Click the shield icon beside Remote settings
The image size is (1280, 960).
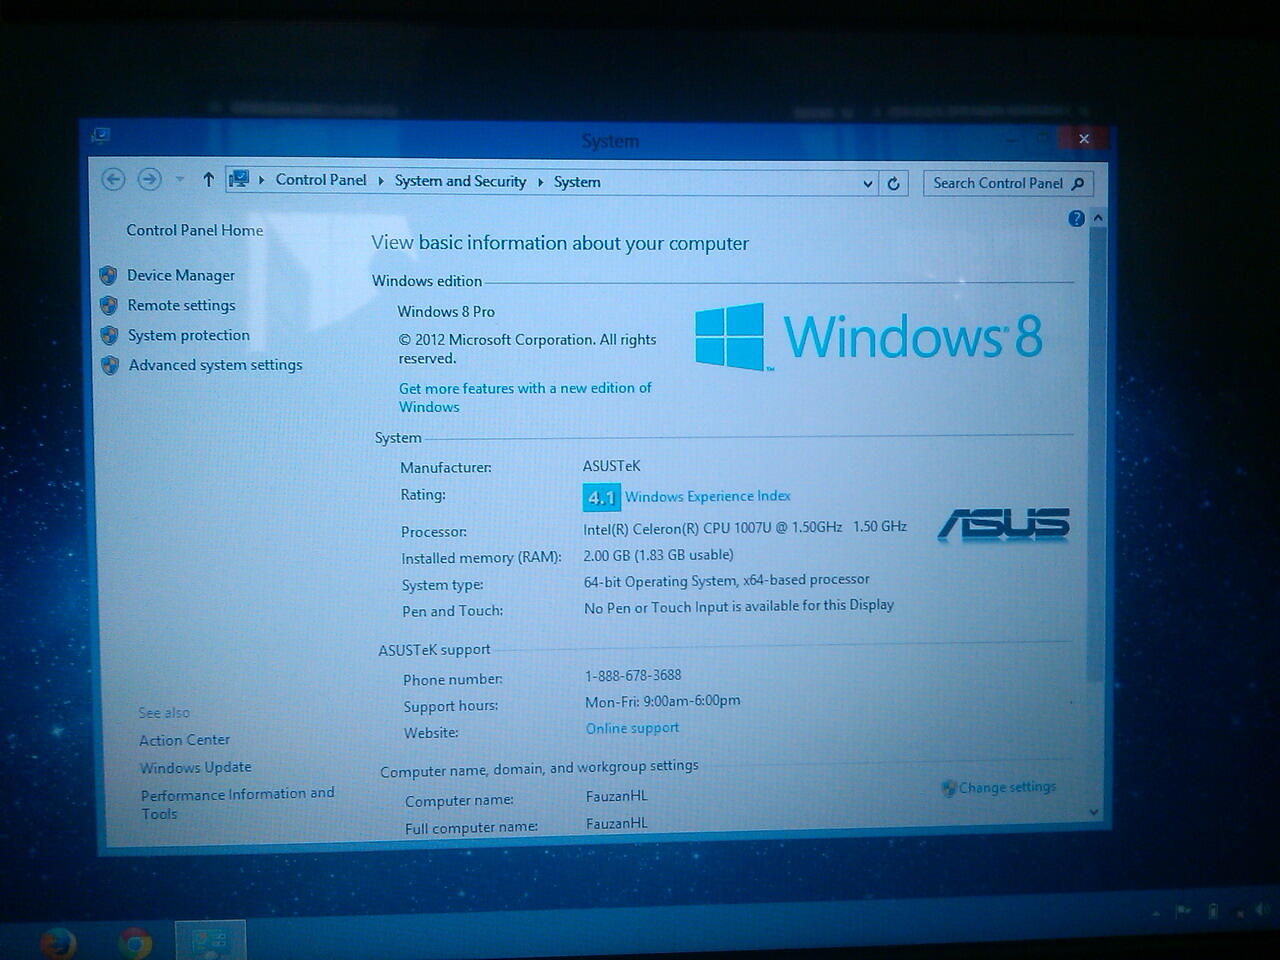click(x=109, y=305)
